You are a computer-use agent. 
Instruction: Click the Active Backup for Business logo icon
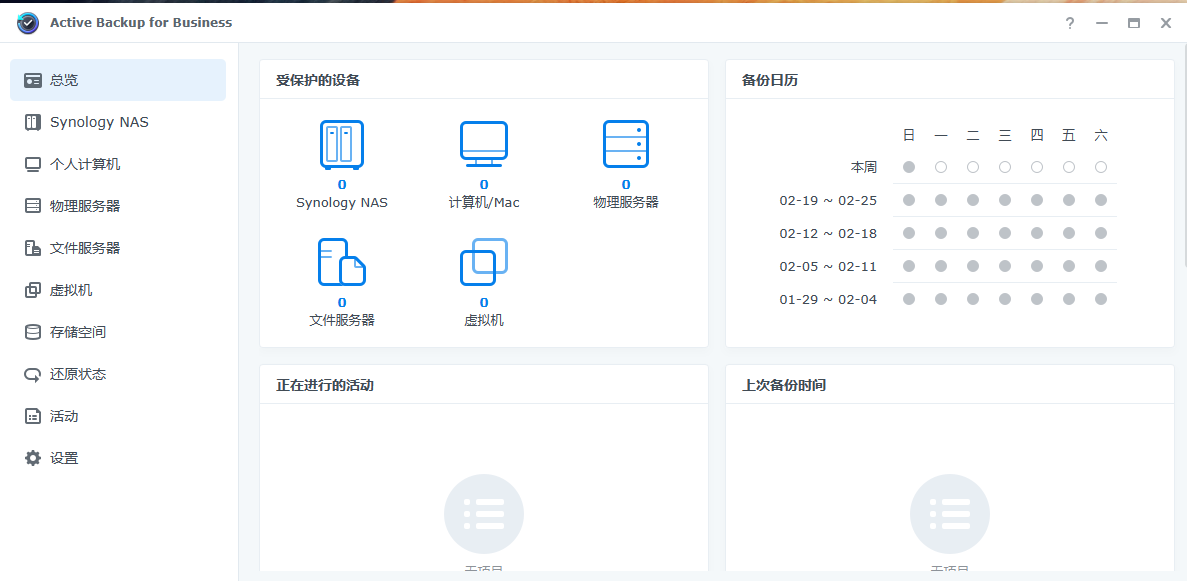tap(28, 23)
